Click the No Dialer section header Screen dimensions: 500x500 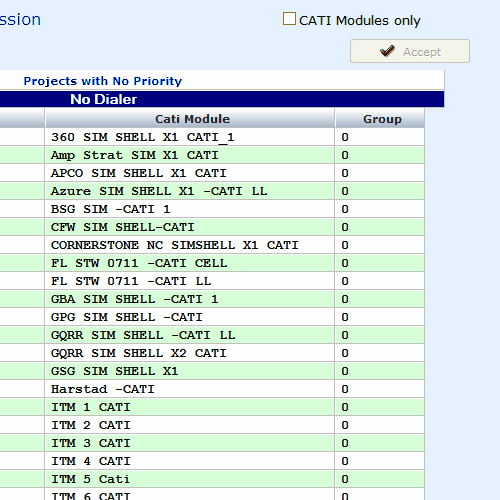[x=222, y=99]
